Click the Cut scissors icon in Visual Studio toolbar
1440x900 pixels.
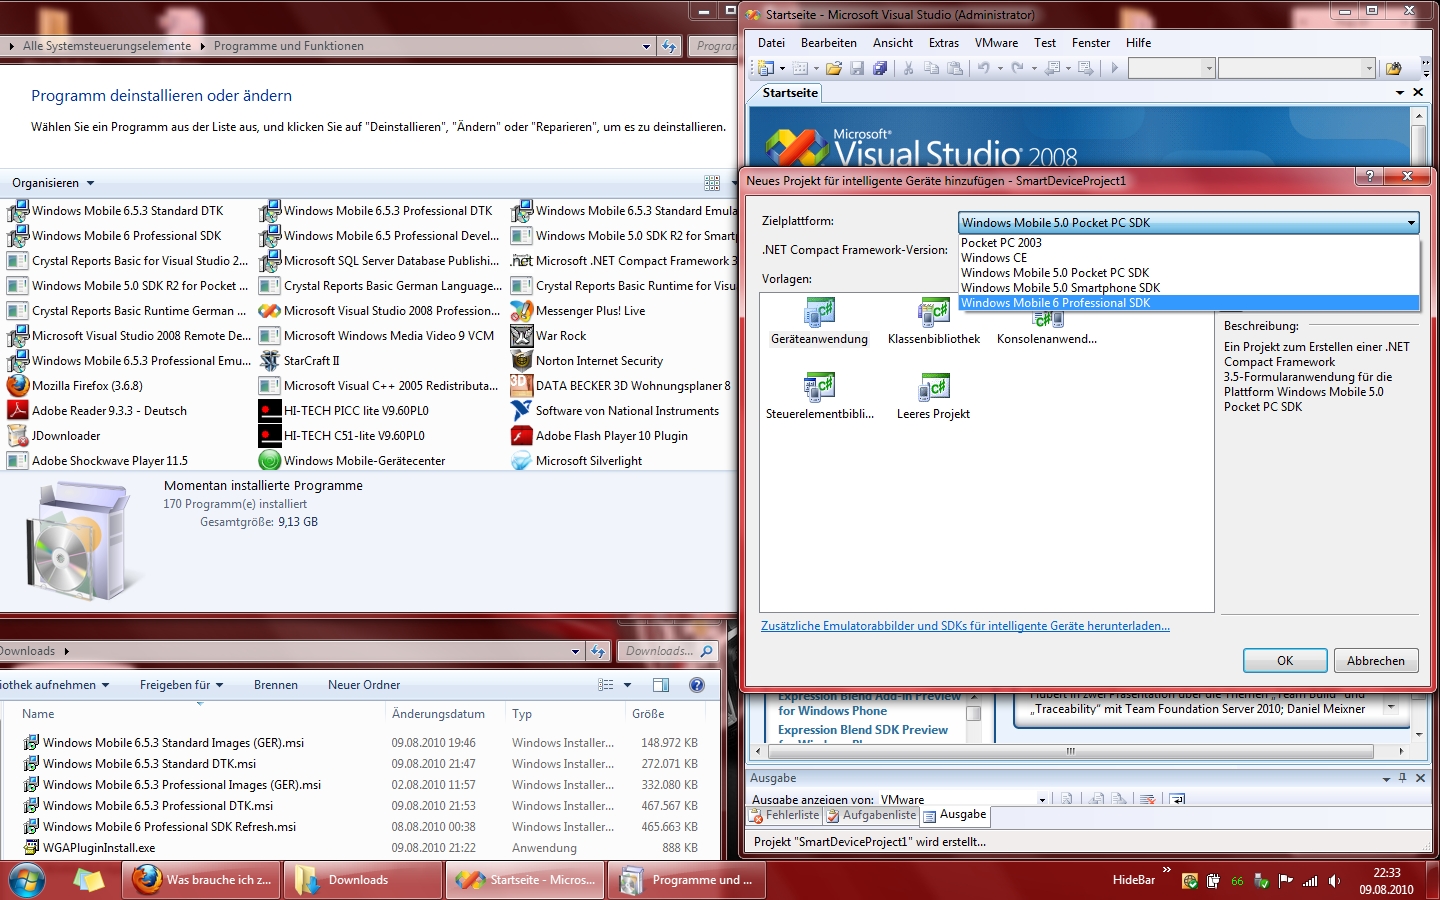tap(908, 68)
